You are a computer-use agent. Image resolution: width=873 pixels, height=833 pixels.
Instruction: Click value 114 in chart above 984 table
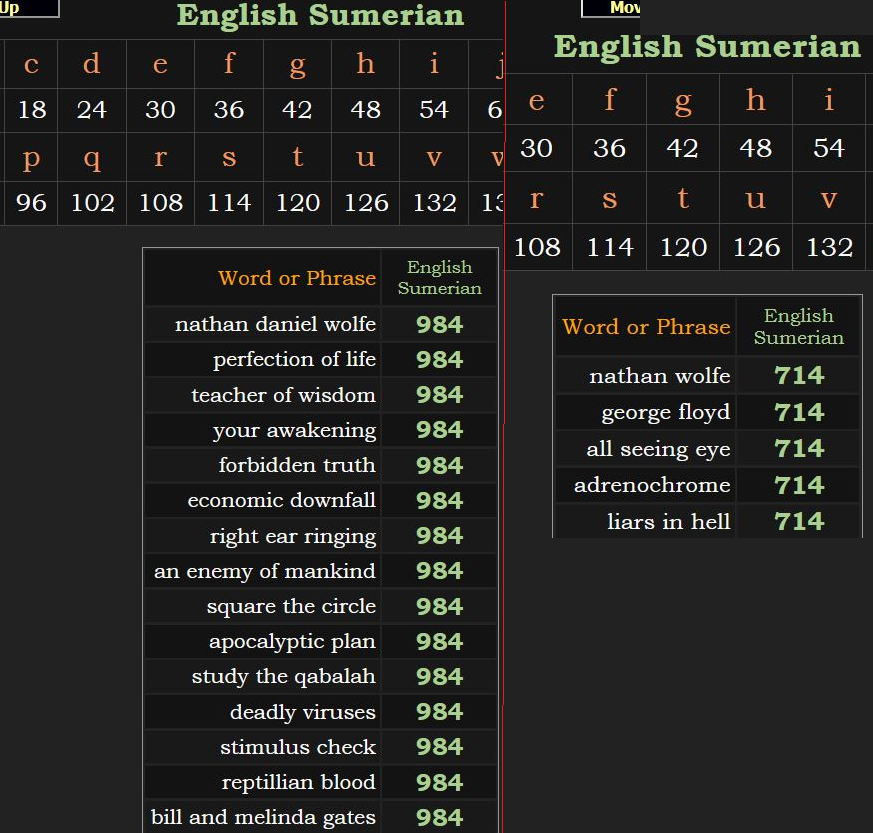tap(229, 203)
